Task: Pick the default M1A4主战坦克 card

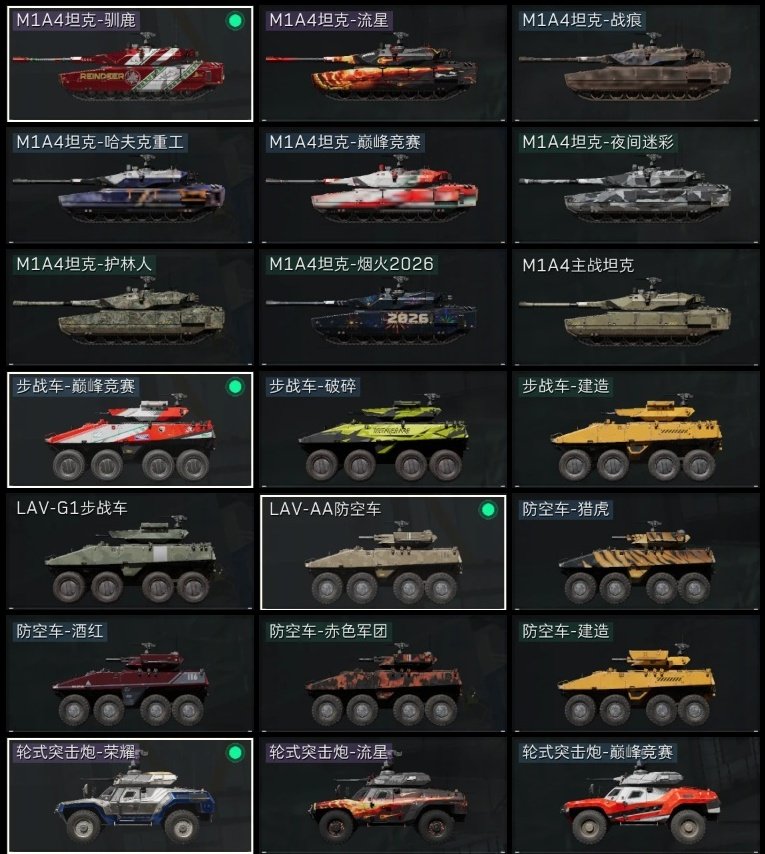Action: (x=636, y=307)
